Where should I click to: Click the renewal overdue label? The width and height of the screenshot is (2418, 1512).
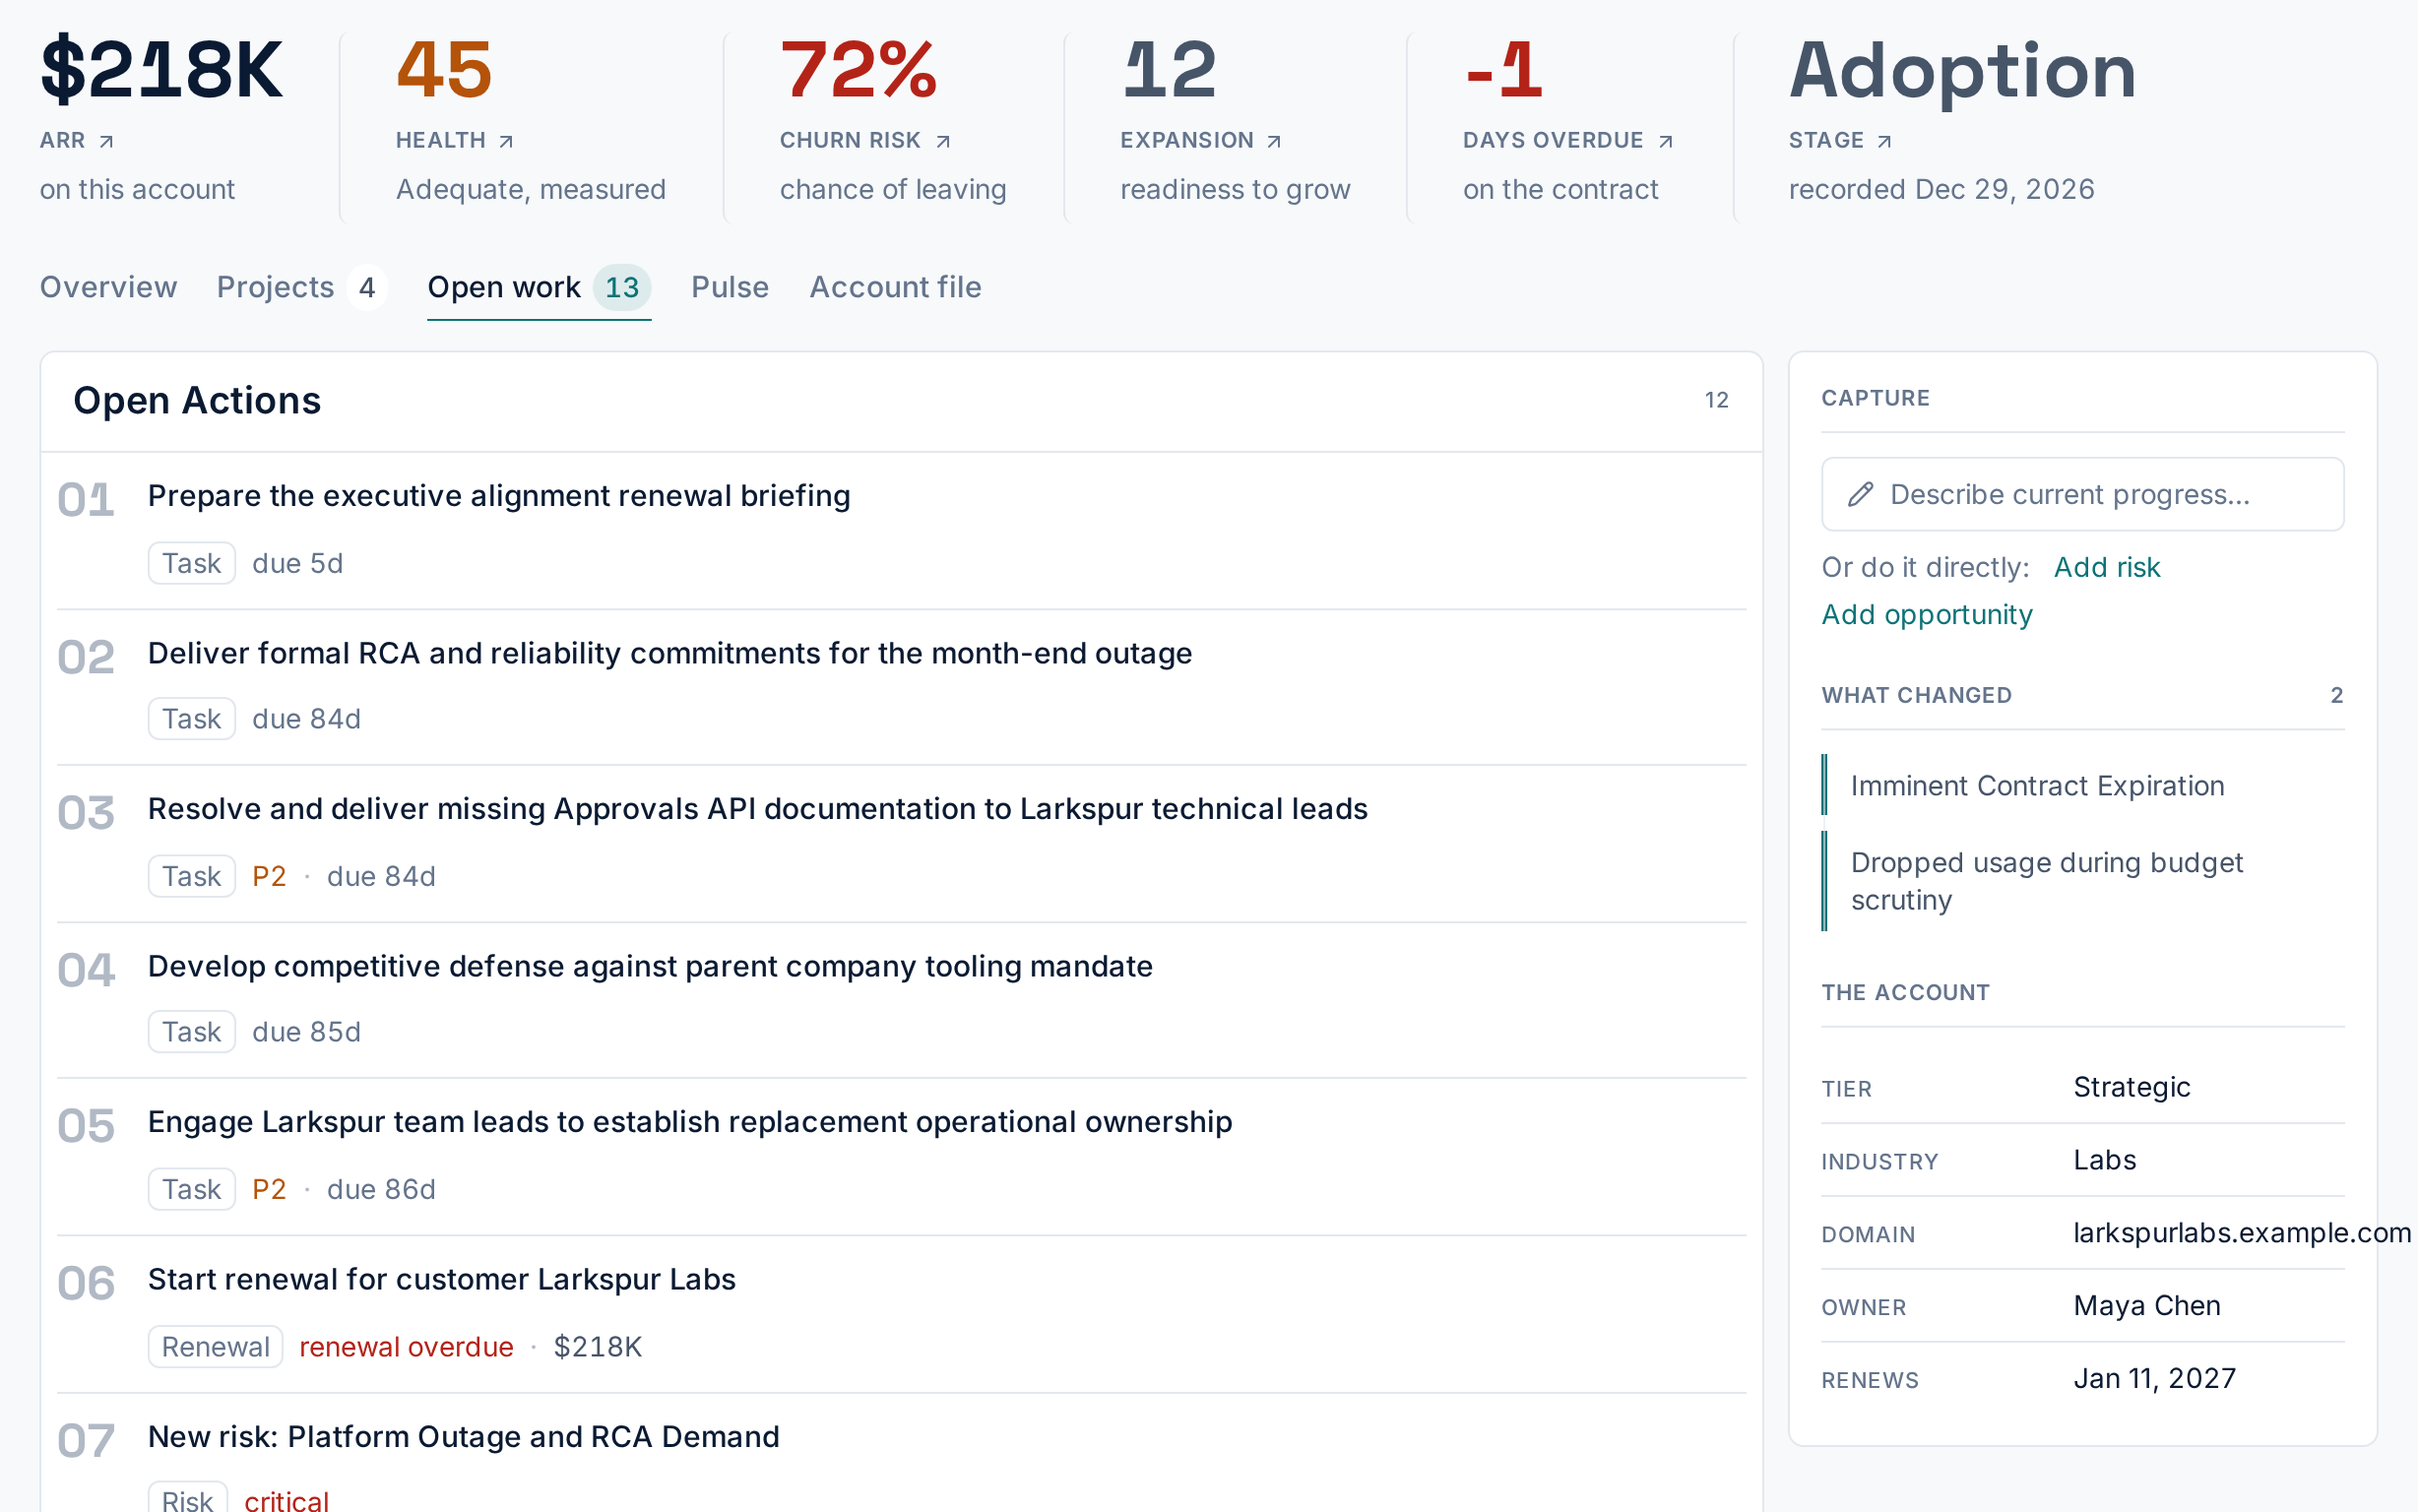coord(406,1346)
